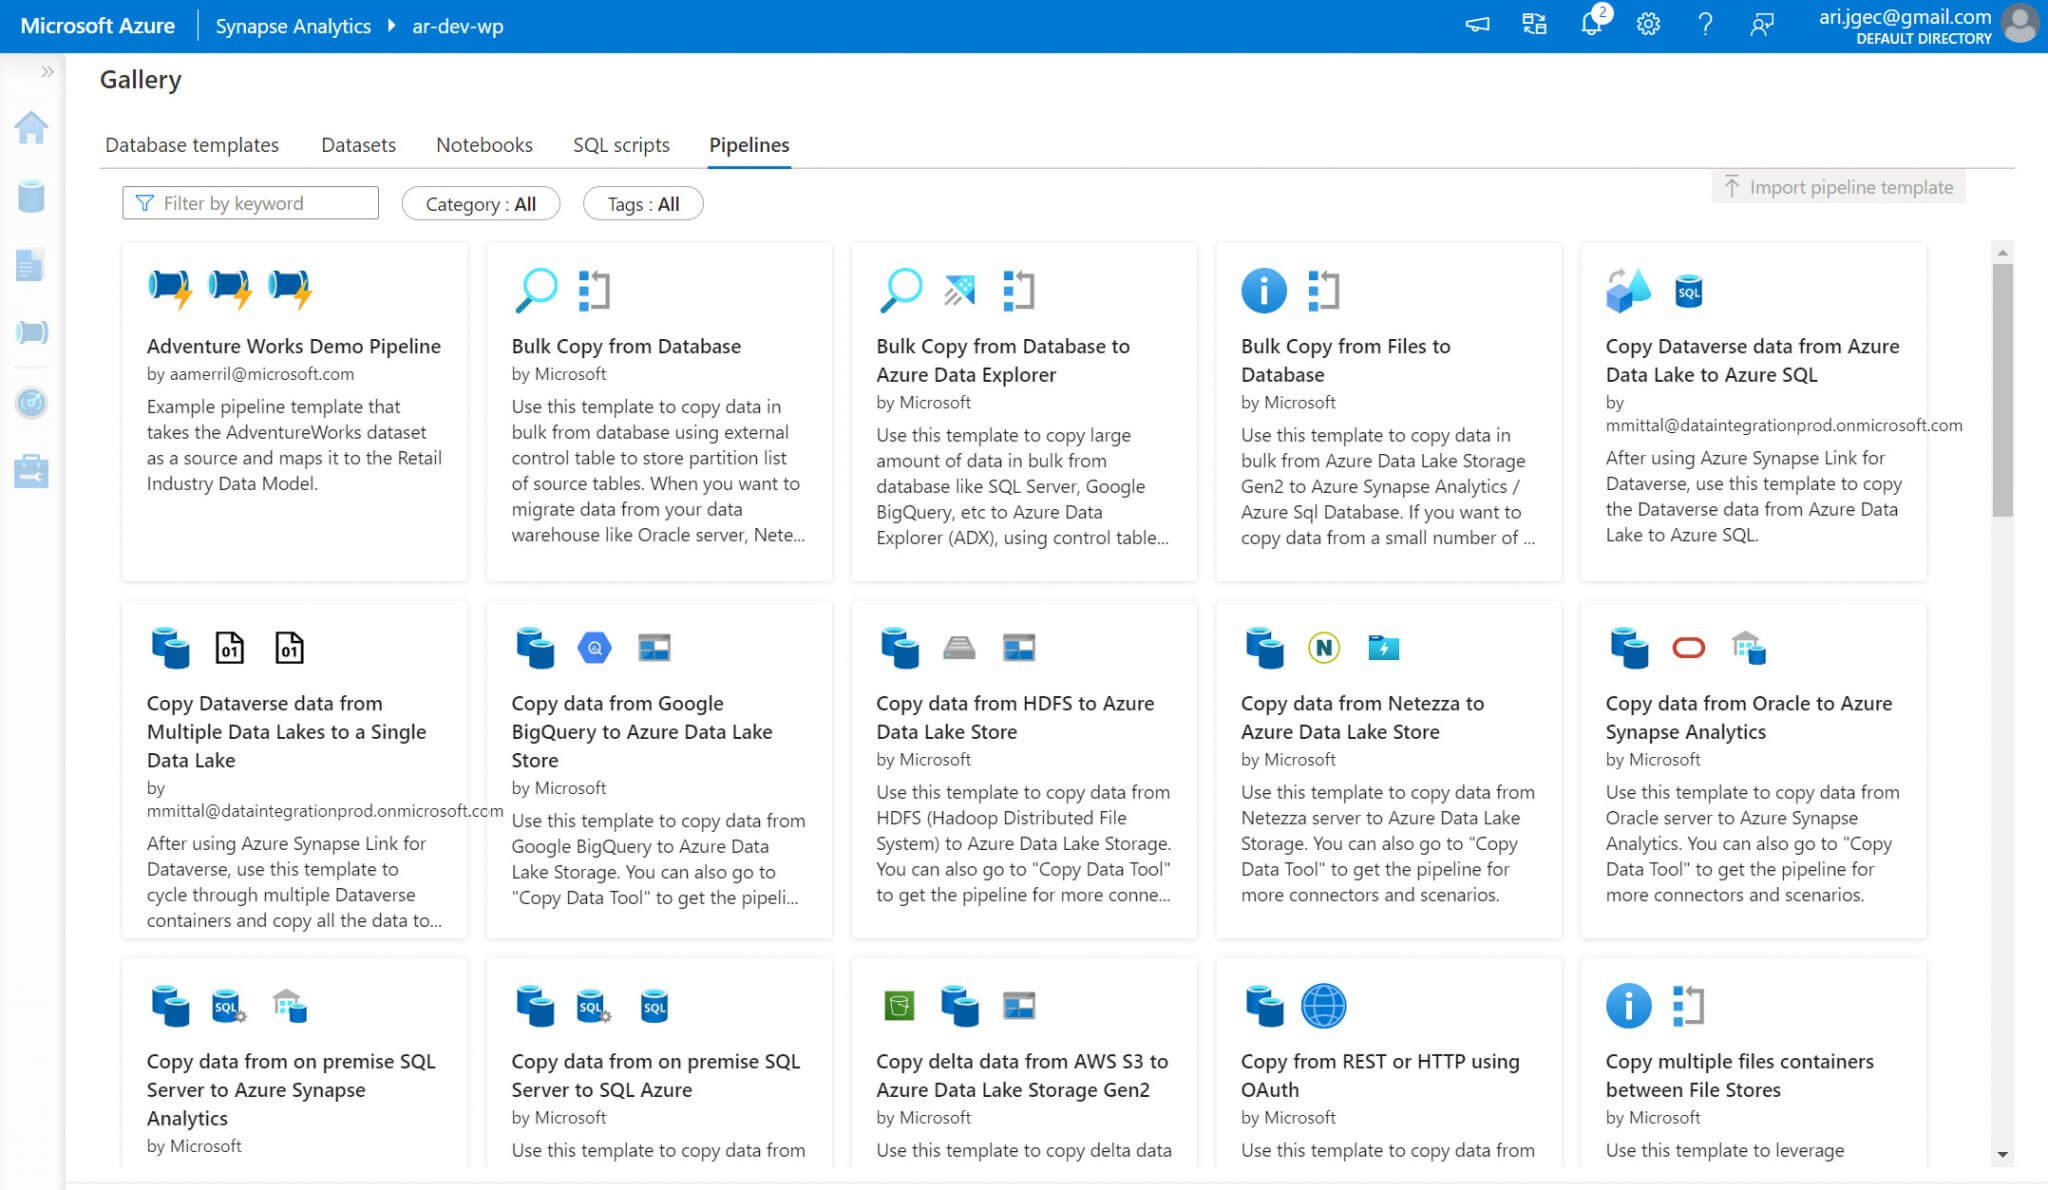Expand the left navigation chevrons
Screen dimensions: 2048x1190
47,72
